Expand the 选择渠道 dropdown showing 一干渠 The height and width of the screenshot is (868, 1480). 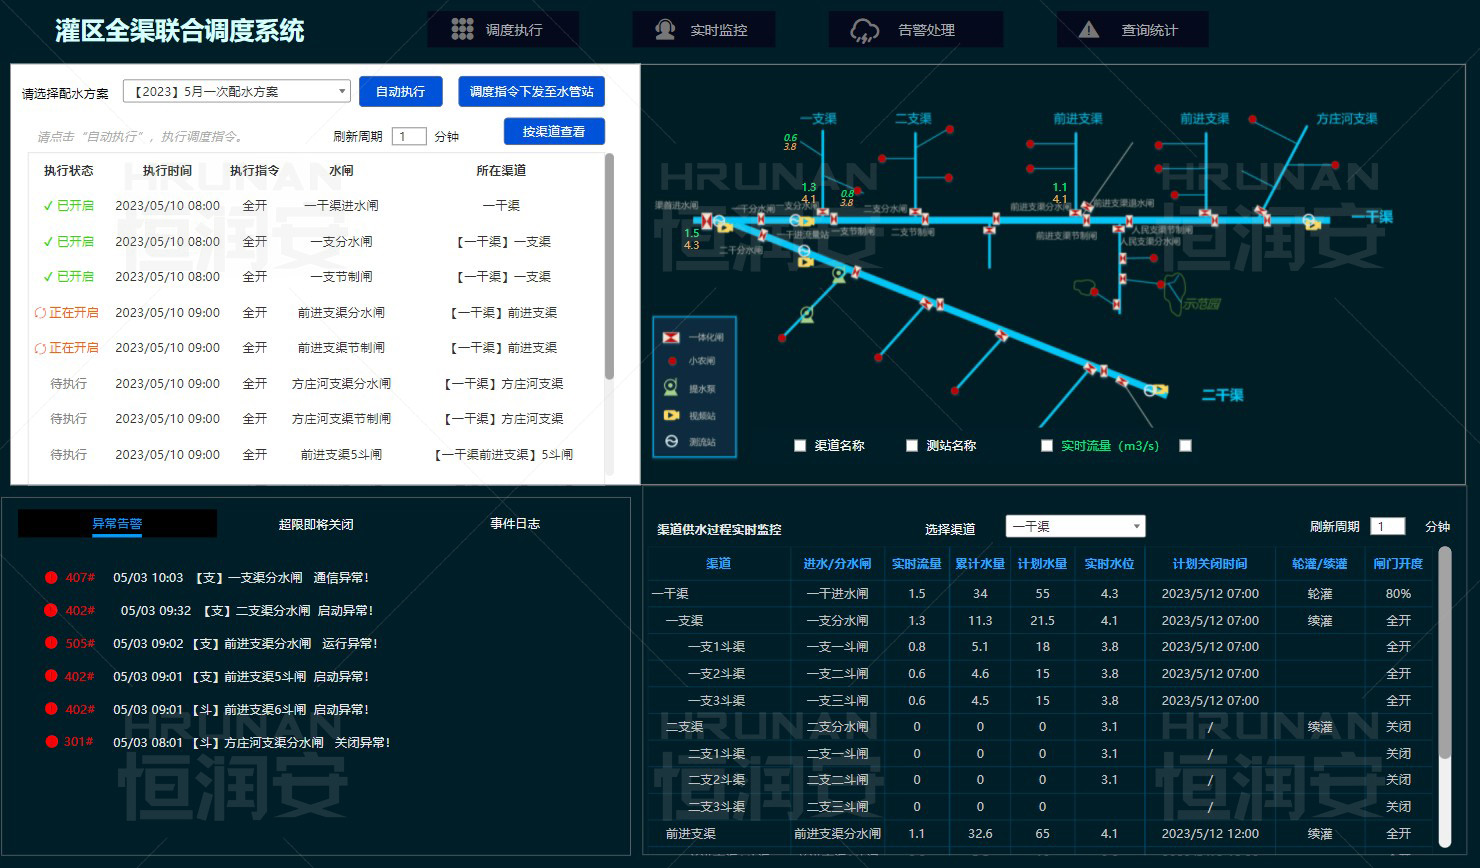tap(1075, 527)
